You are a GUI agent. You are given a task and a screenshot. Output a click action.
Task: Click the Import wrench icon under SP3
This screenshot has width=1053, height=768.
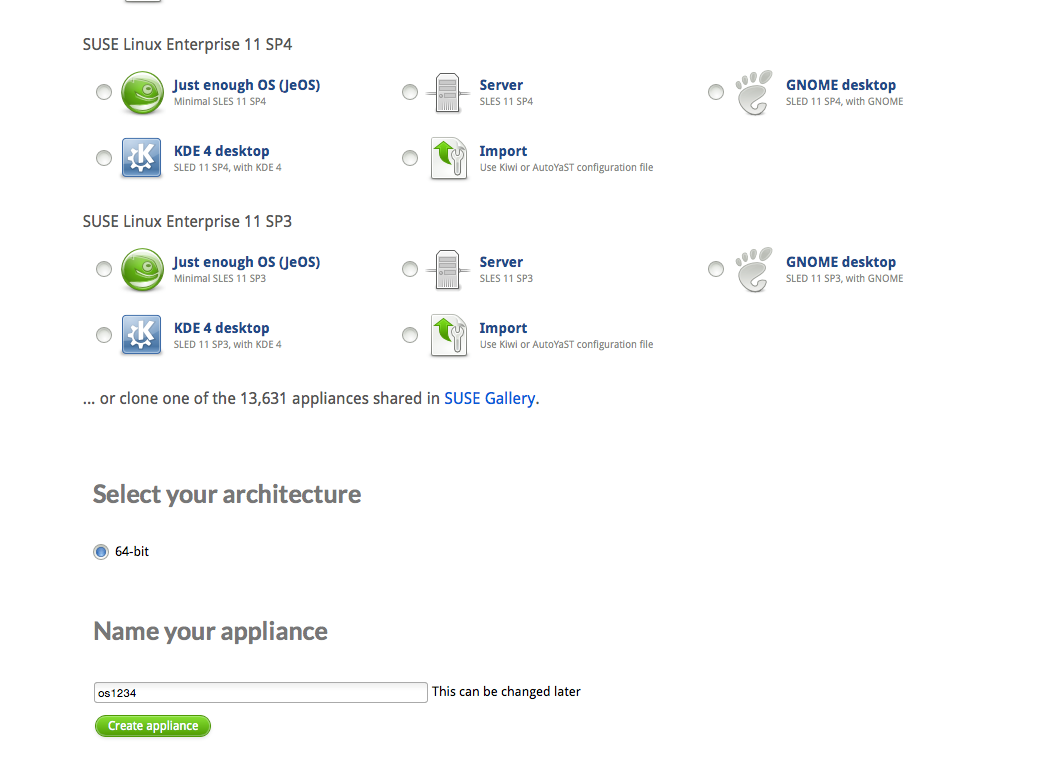pos(448,335)
